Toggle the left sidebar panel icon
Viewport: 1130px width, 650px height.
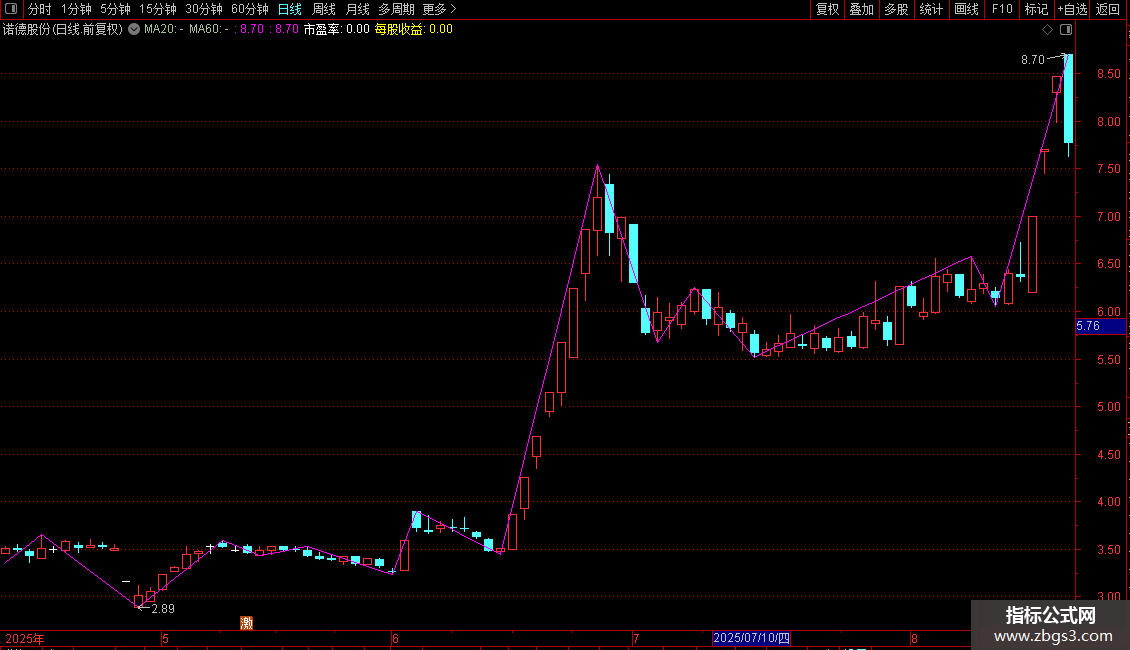pyautogui.click(x=11, y=9)
